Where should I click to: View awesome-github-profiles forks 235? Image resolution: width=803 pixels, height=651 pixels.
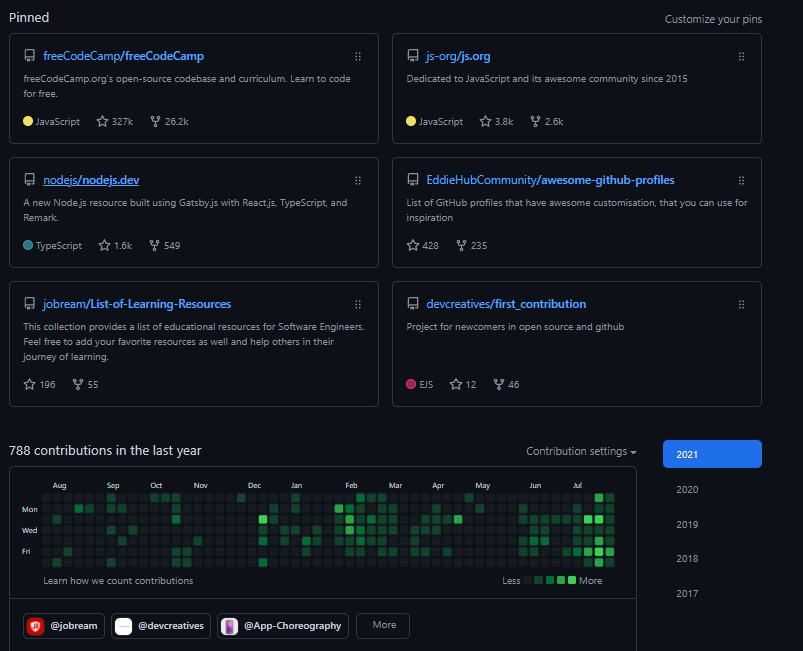point(472,245)
